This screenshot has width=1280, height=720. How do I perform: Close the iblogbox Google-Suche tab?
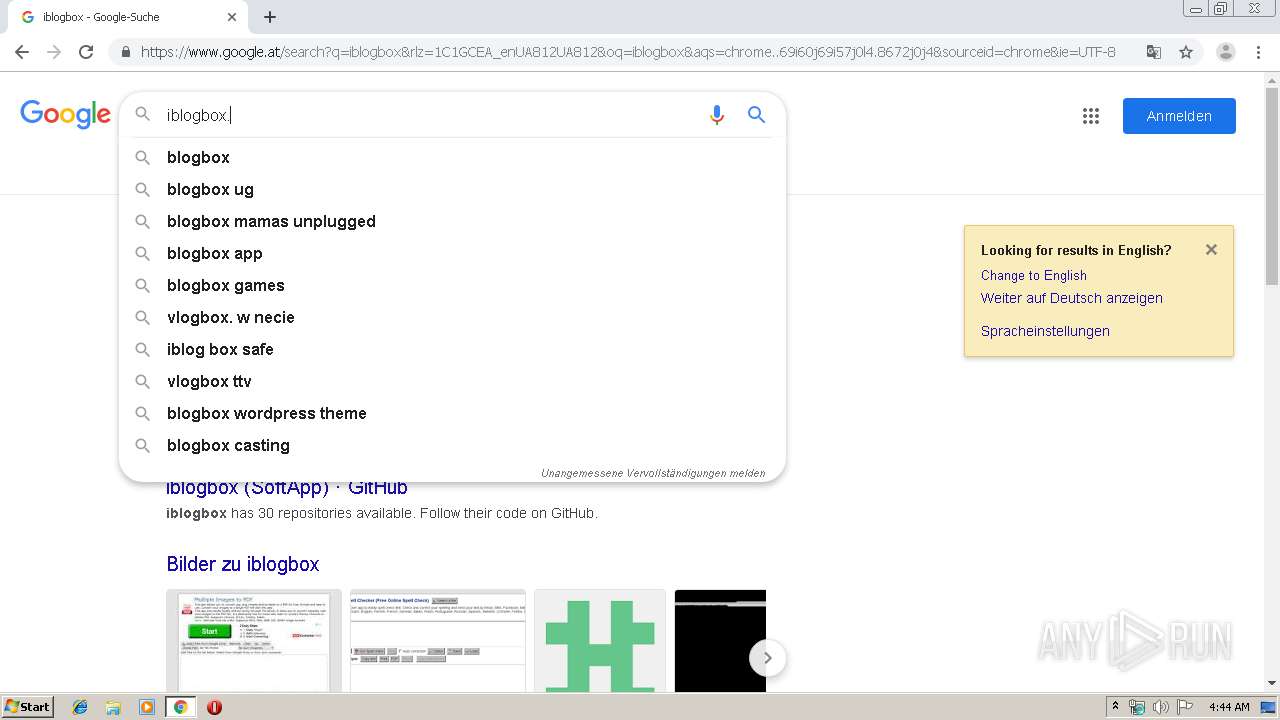[x=232, y=17]
